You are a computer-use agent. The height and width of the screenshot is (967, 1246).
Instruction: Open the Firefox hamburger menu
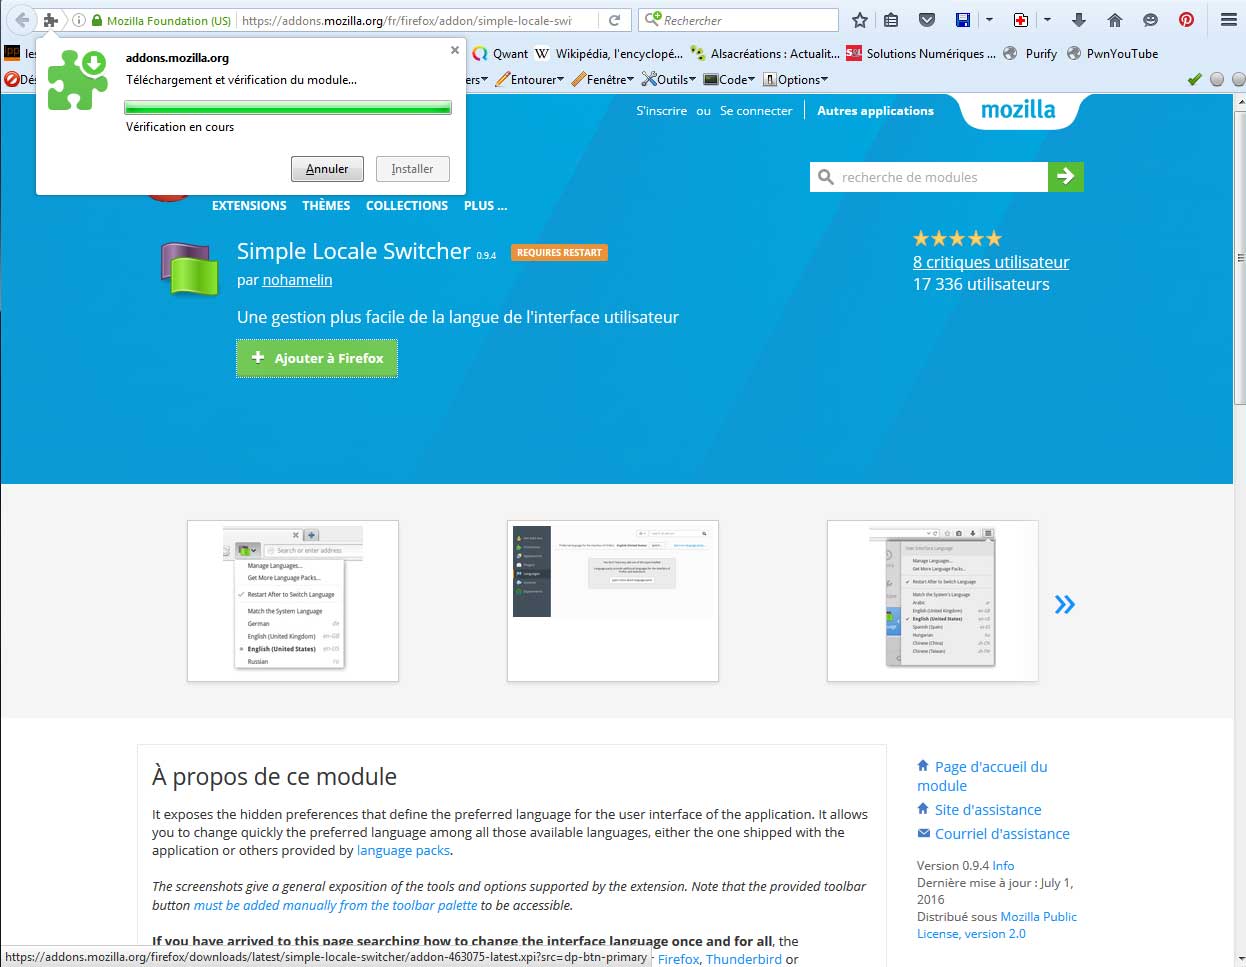tap(1229, 20)
